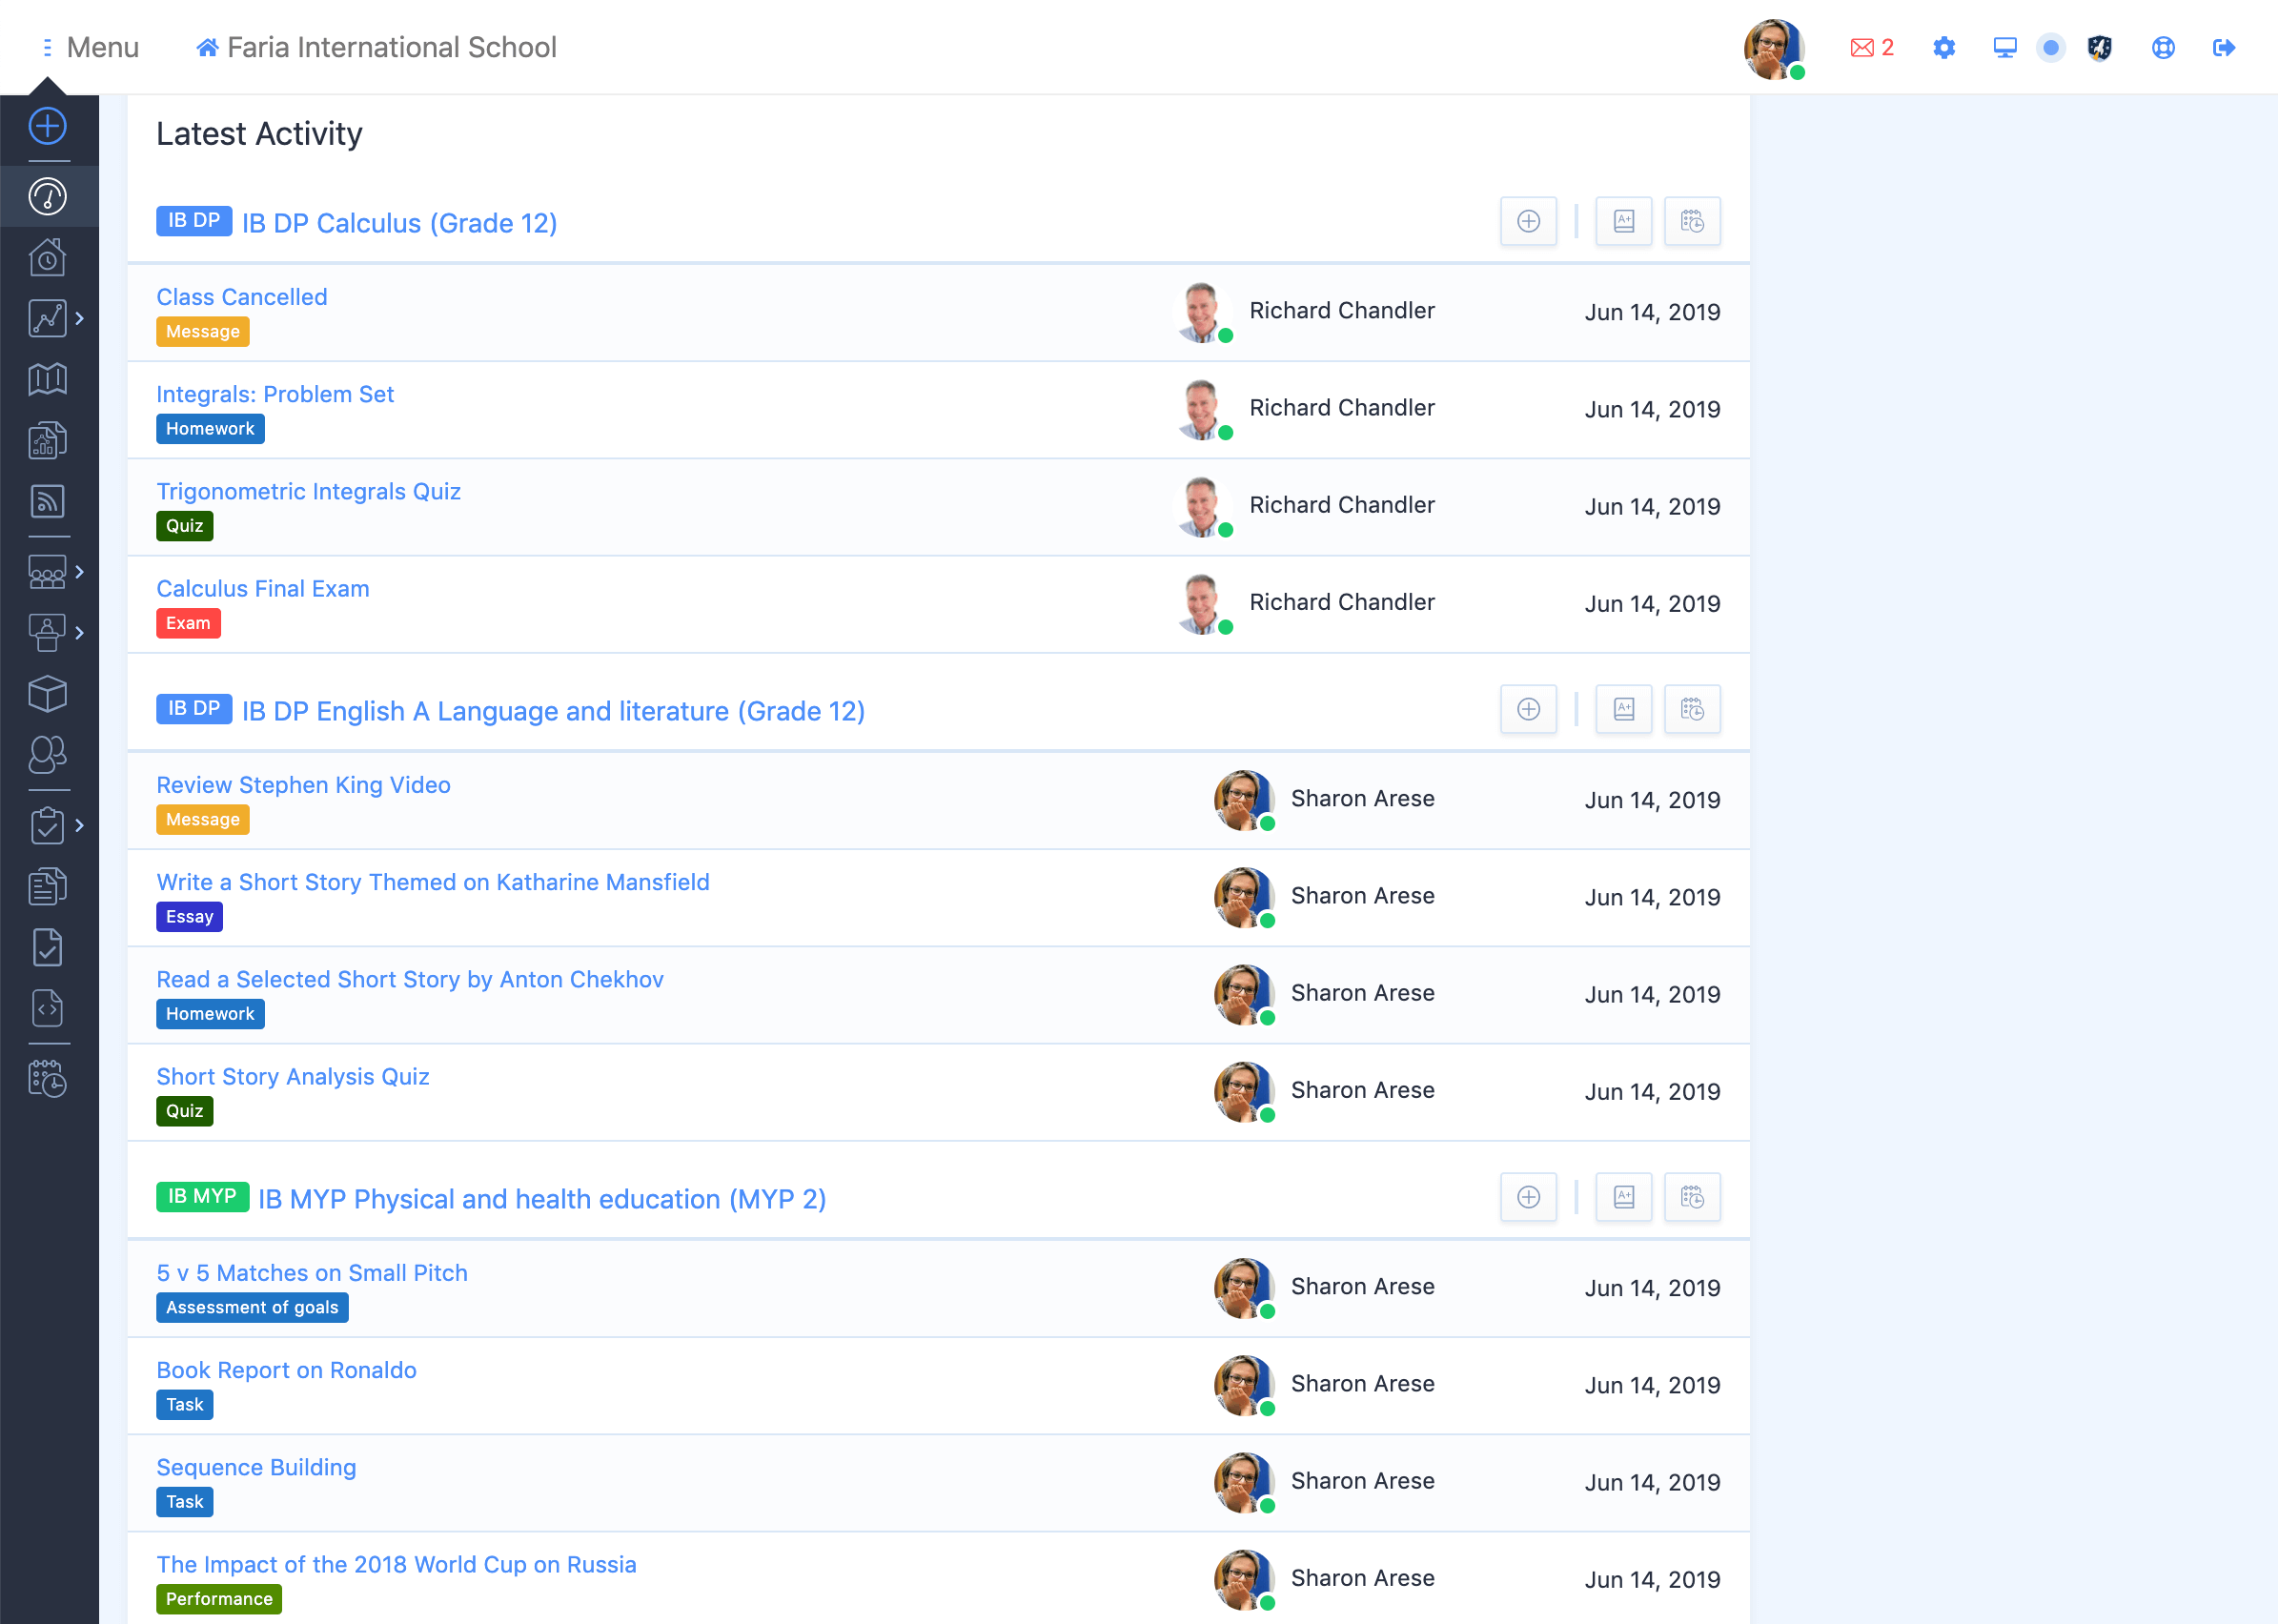The width and height of the screenshot is (2278, 1624).
Task: Open Short Story Analysis Quiz
Action: click(293, 1076)
